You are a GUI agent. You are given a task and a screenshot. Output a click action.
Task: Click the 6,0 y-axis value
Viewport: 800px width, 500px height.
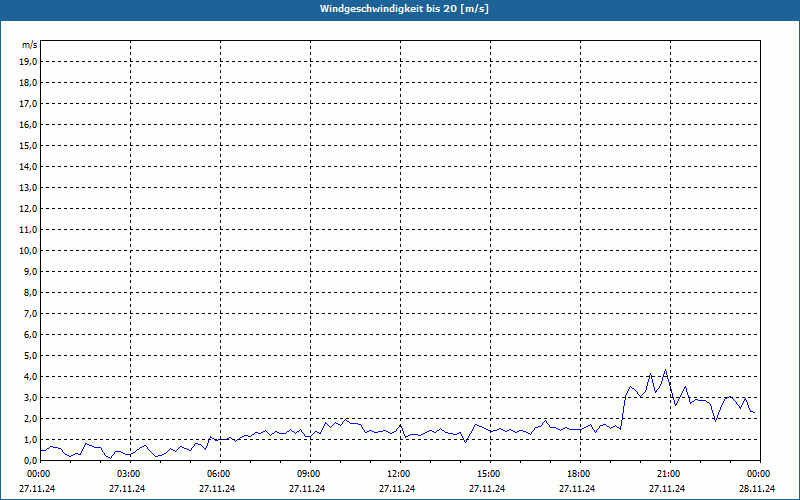point(30,335)
